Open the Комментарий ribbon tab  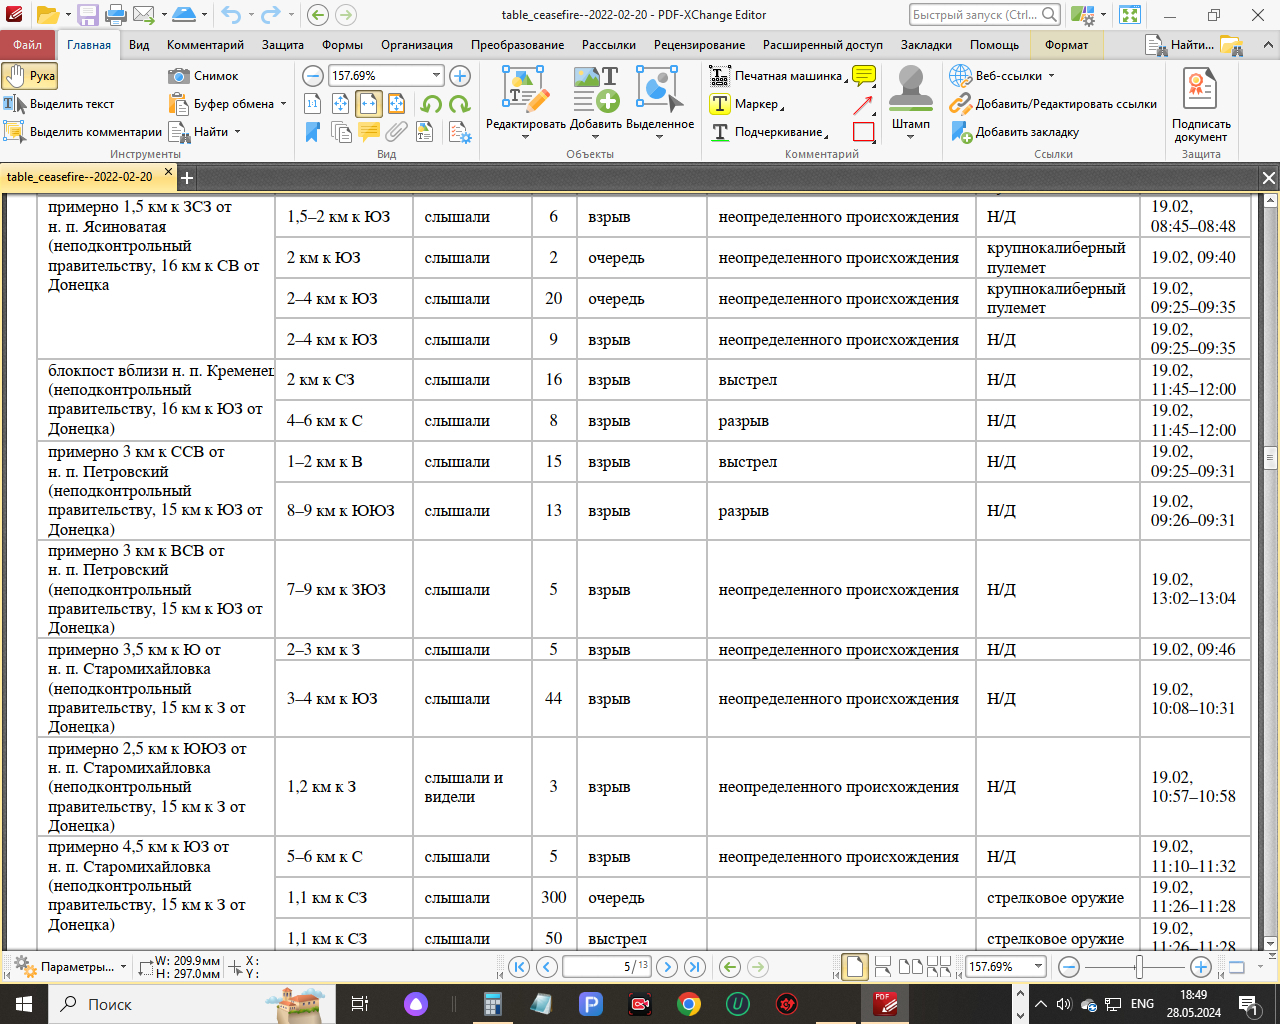[205, 45]
